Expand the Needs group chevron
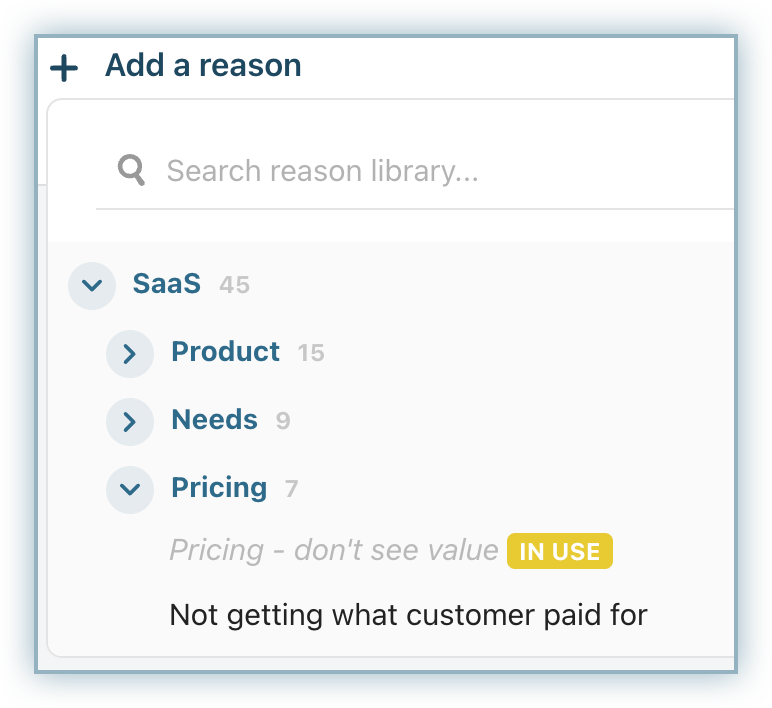772x708 pixels. click(130, 421)
